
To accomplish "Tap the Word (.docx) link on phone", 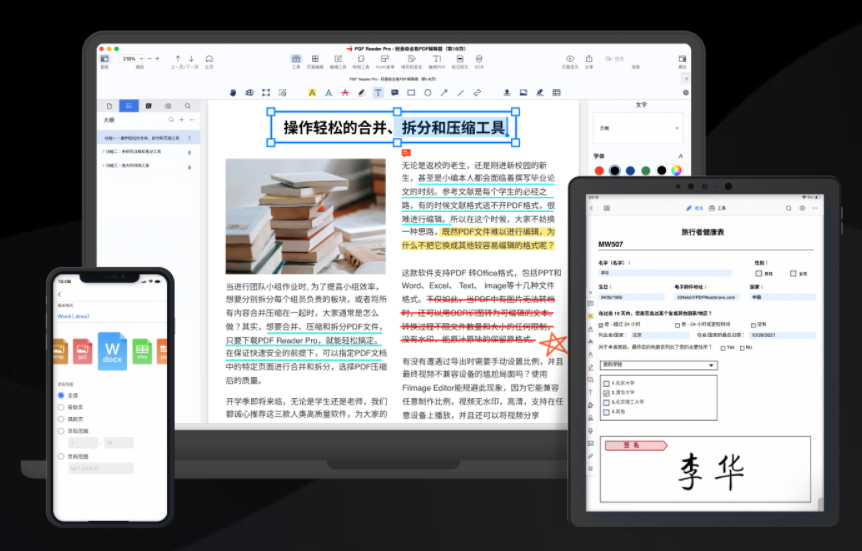I will tap(73, 316).
